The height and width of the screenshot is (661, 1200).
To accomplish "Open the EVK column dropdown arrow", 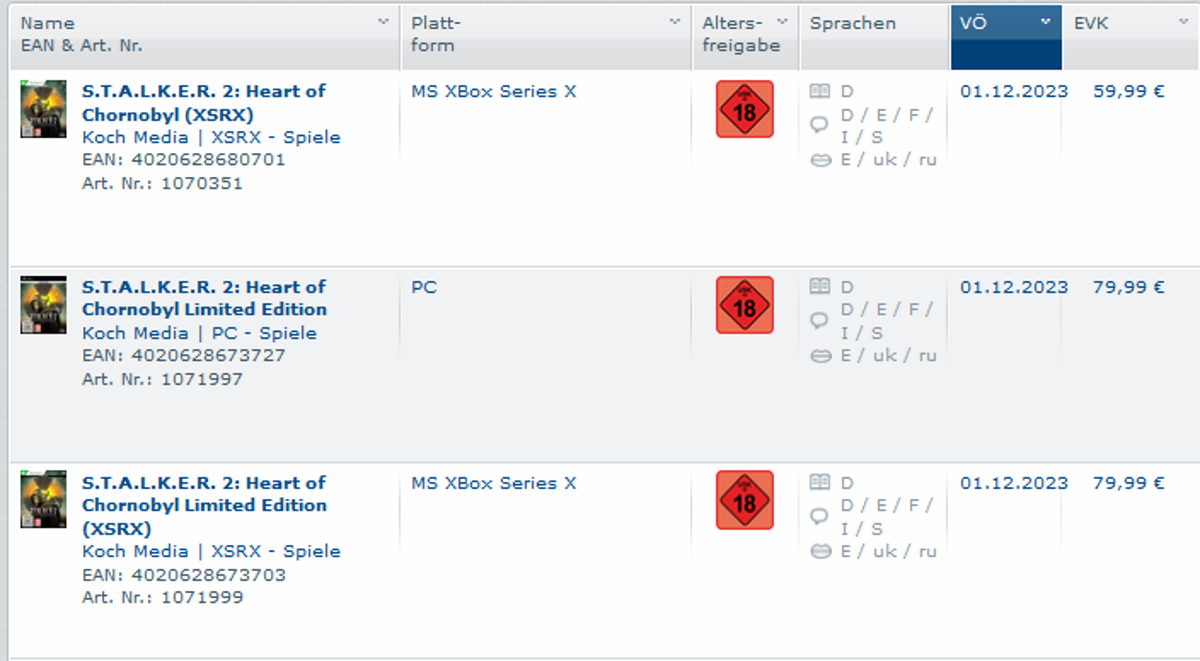I will 1183,22.
